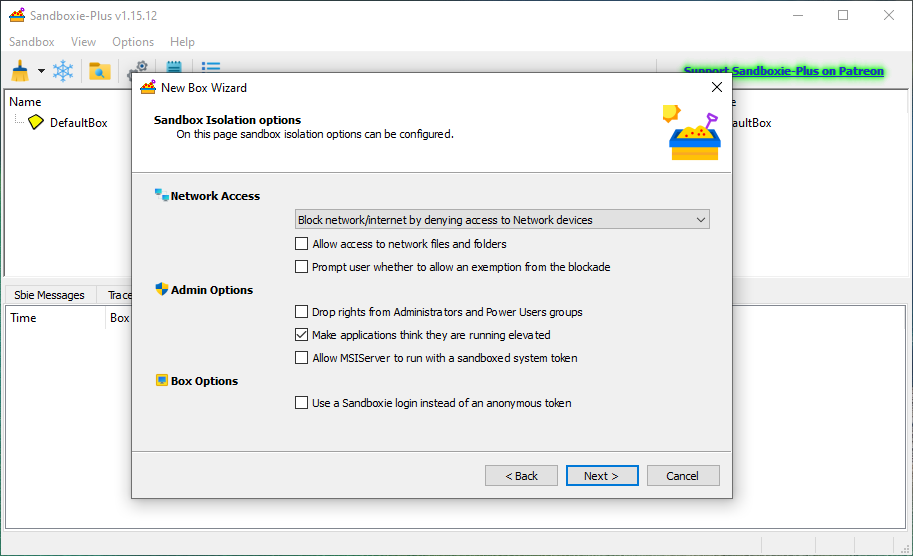
Task: Switch to the Sbie Messages tab
Action: [x=49, y=295]
